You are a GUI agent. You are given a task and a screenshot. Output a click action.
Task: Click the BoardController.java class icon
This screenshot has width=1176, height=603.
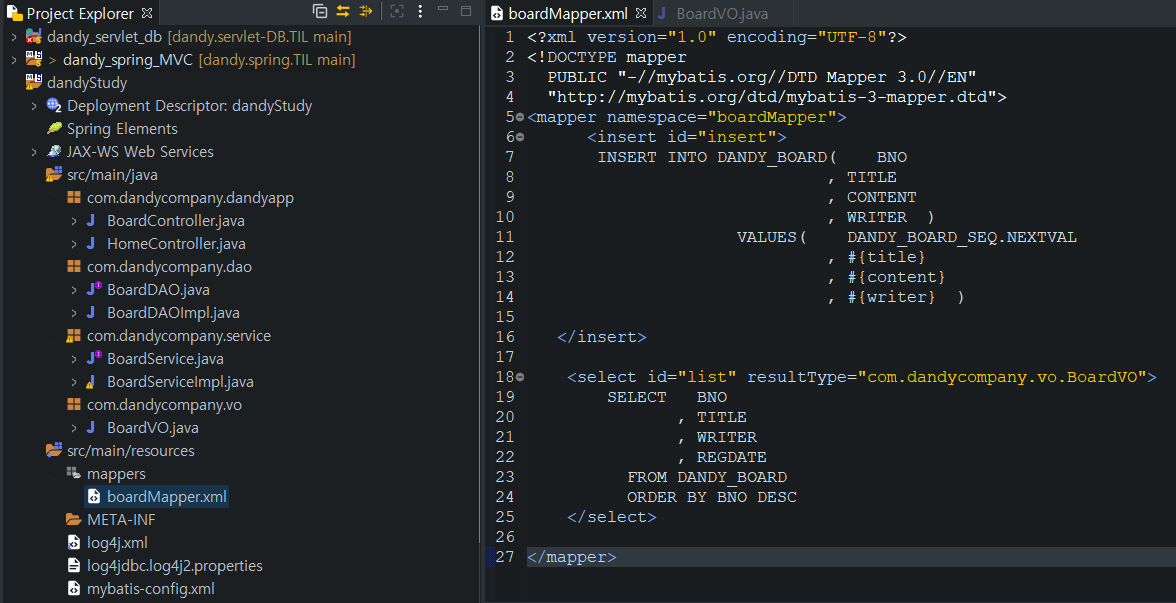coord(92,220)
